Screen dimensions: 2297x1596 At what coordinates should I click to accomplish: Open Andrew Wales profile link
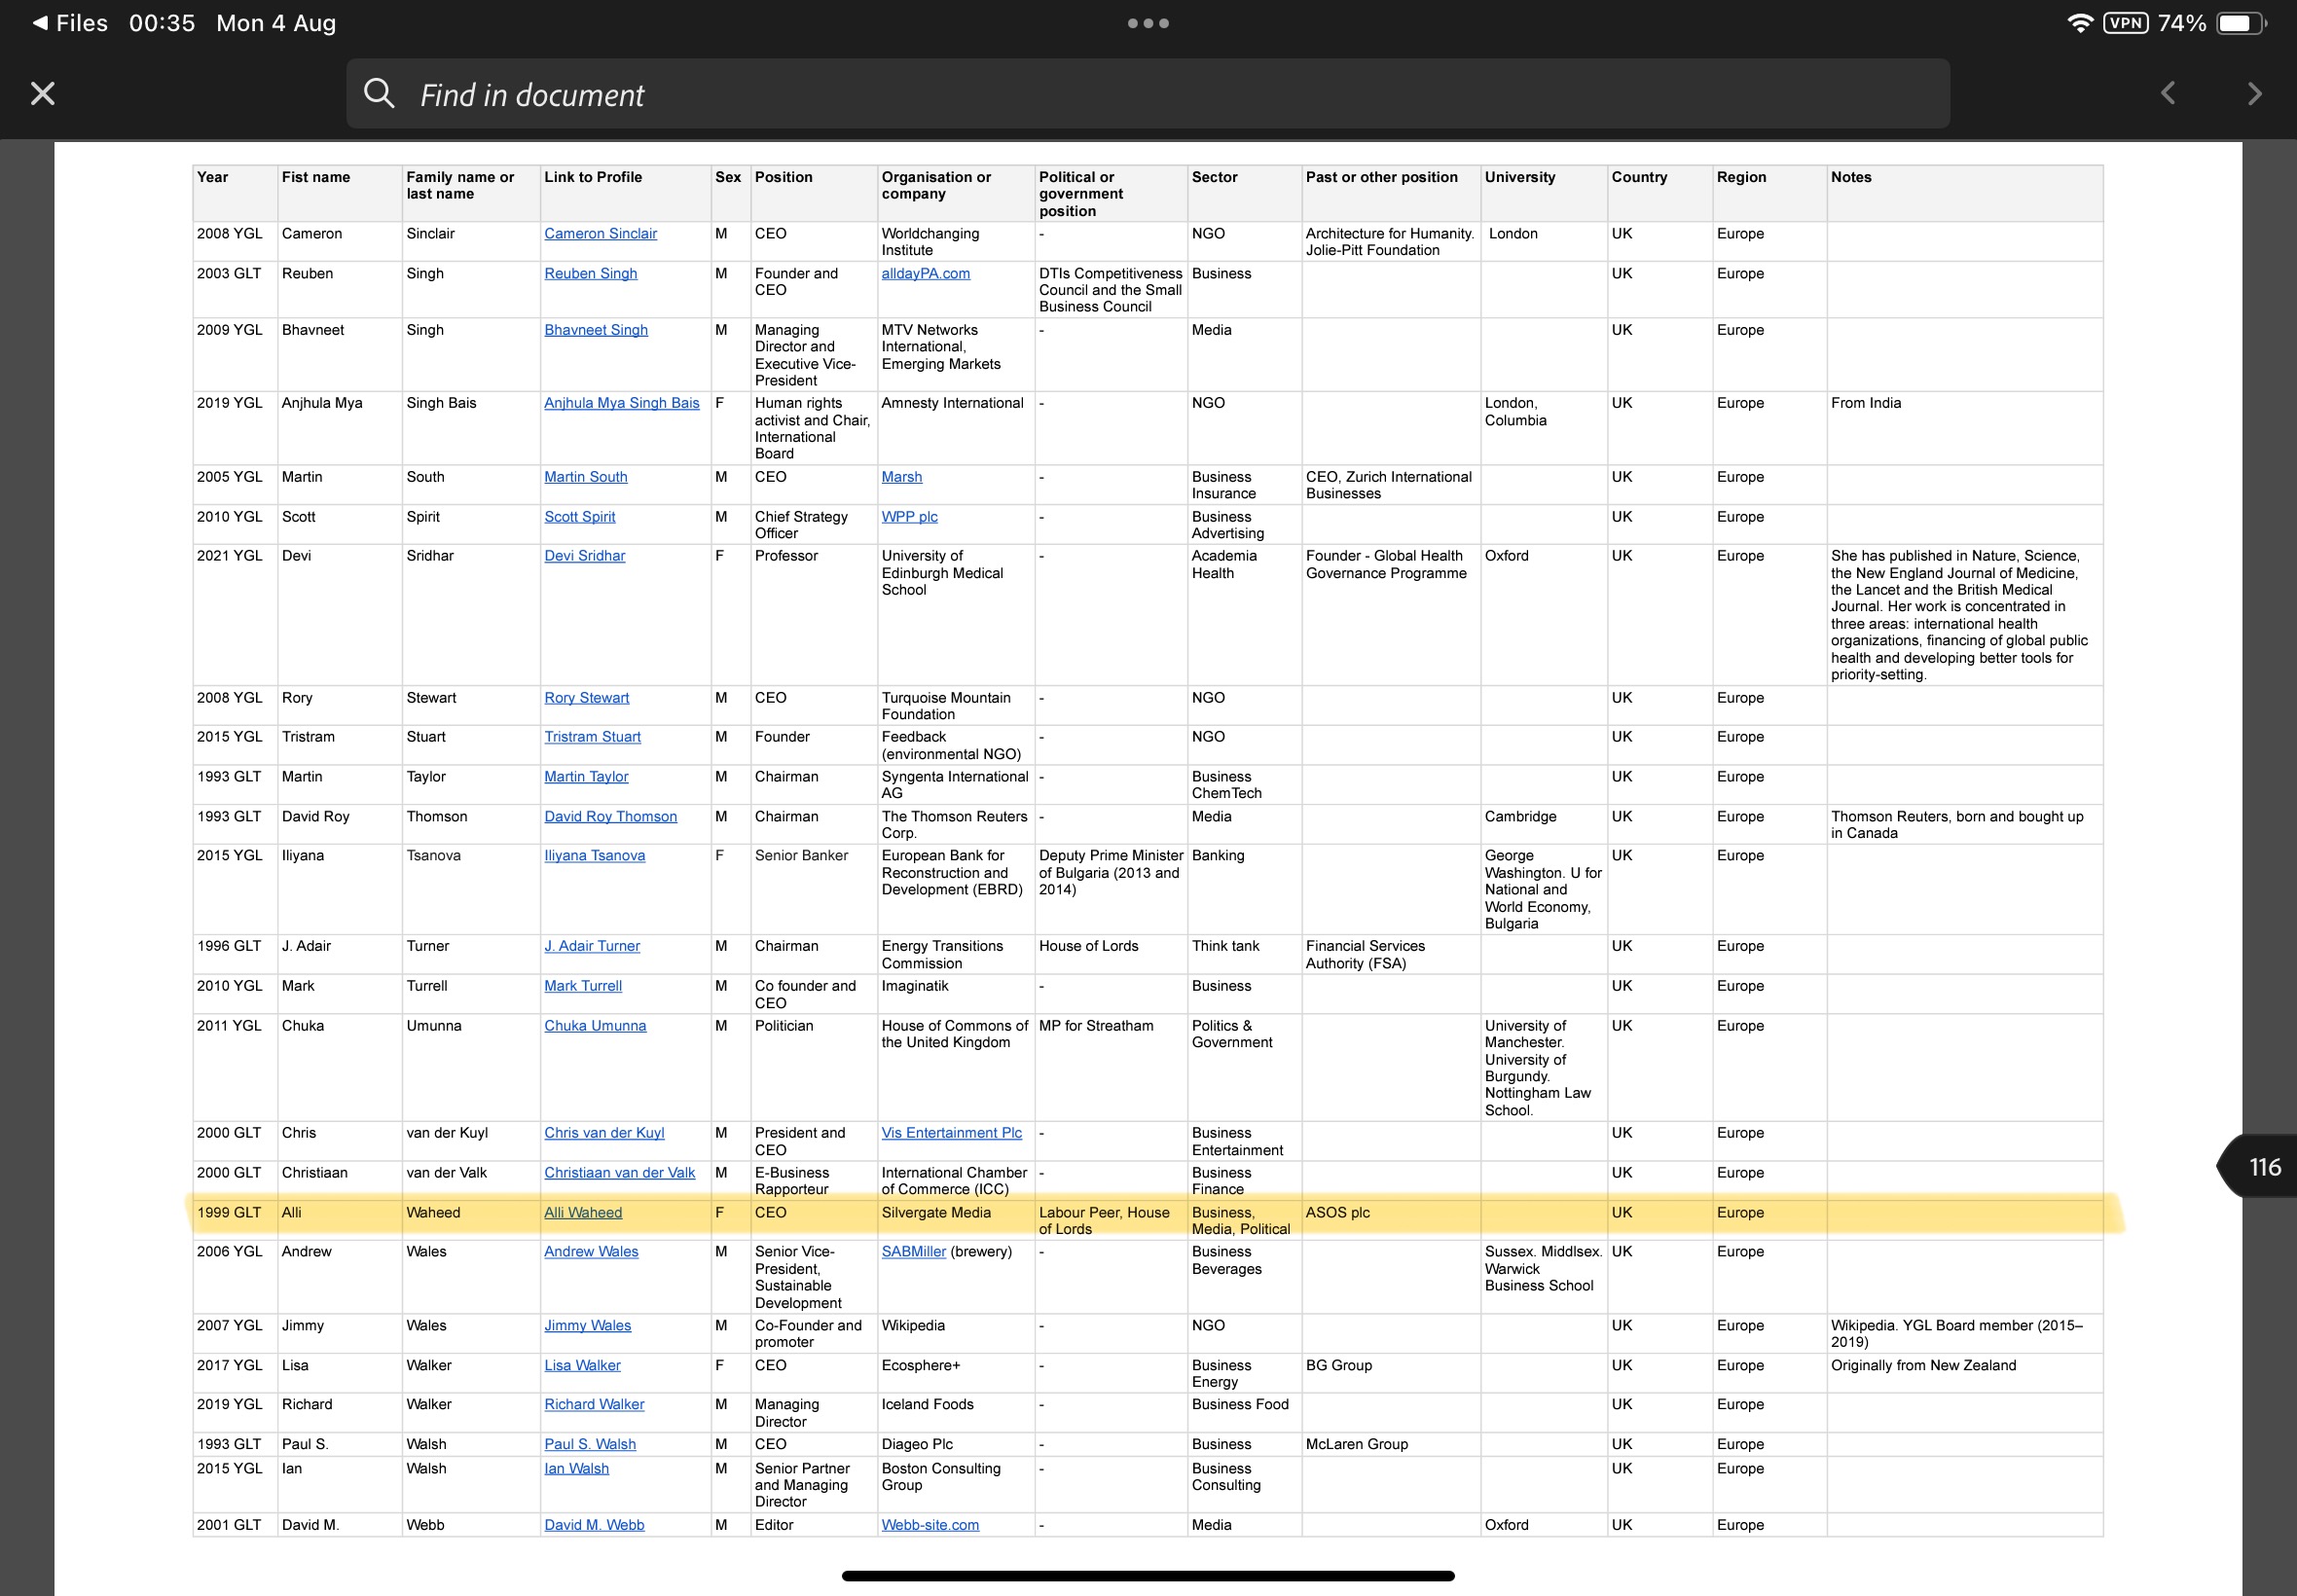(x=591, y=1252)
